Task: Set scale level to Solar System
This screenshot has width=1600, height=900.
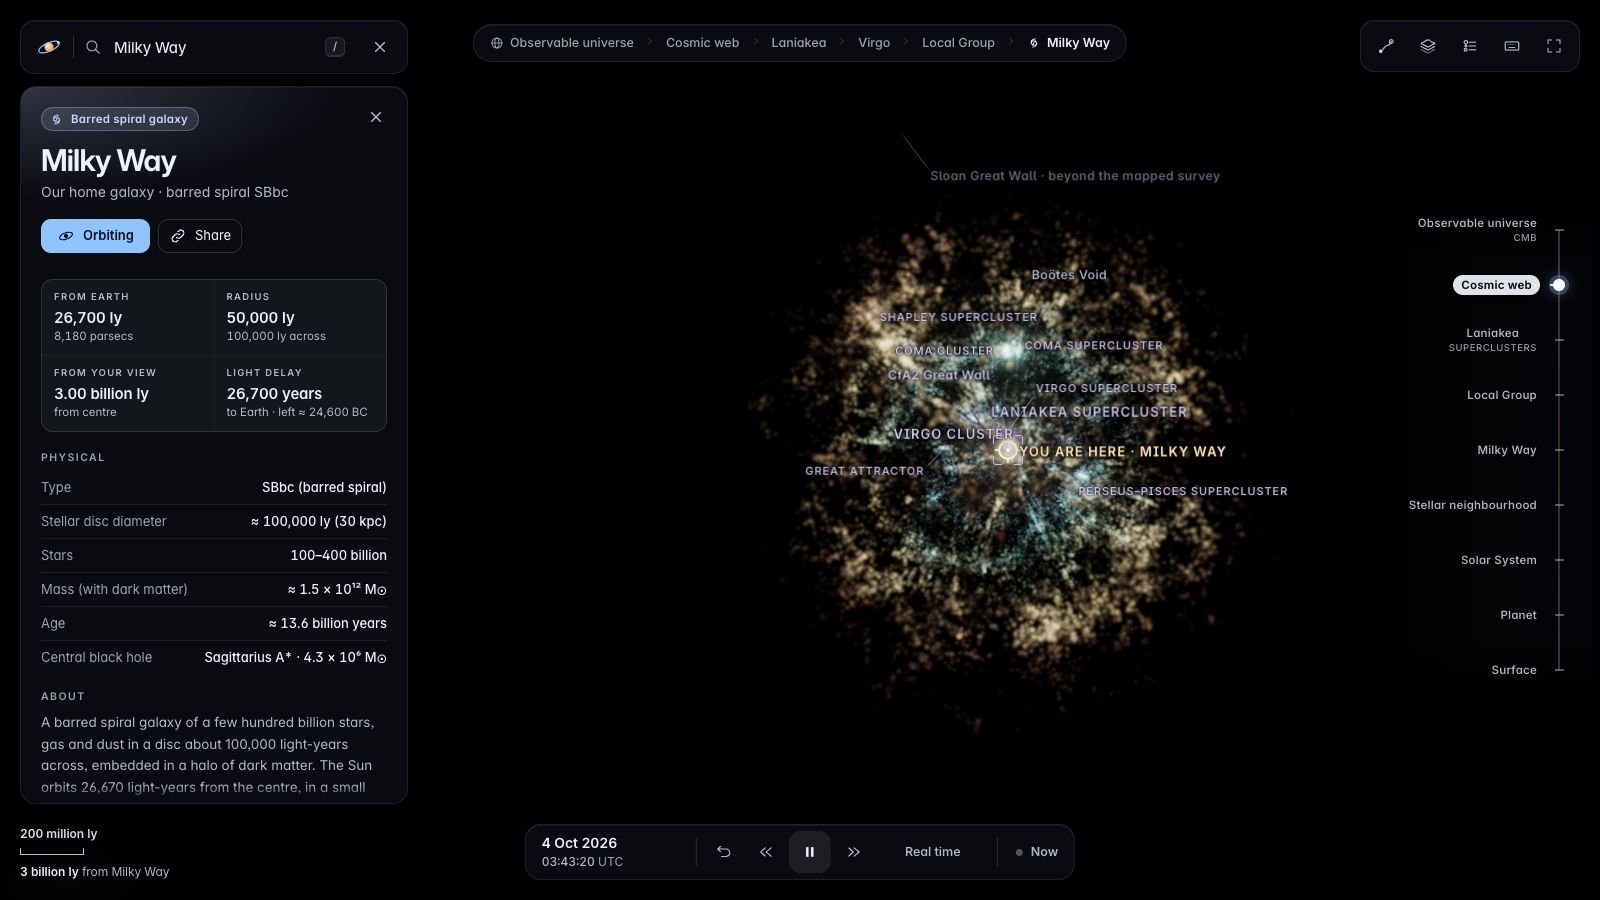Action: pyautogui.click(x=1499, y=560)
